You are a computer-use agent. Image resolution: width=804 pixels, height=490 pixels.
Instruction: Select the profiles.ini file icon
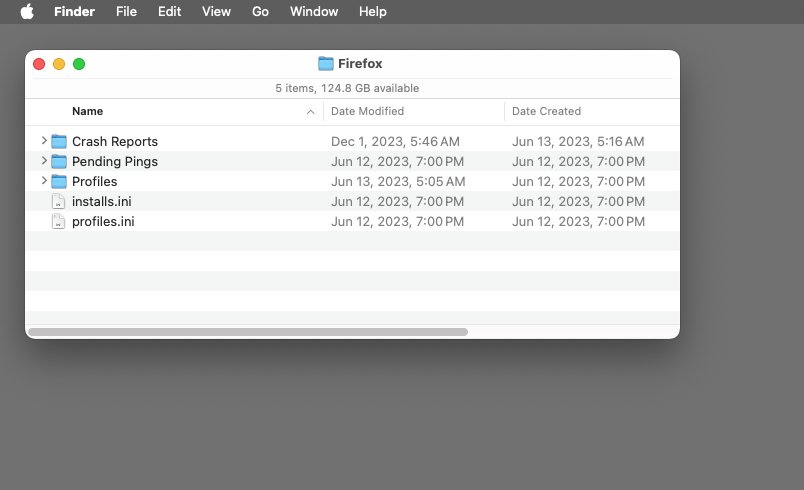pos(58,222)
